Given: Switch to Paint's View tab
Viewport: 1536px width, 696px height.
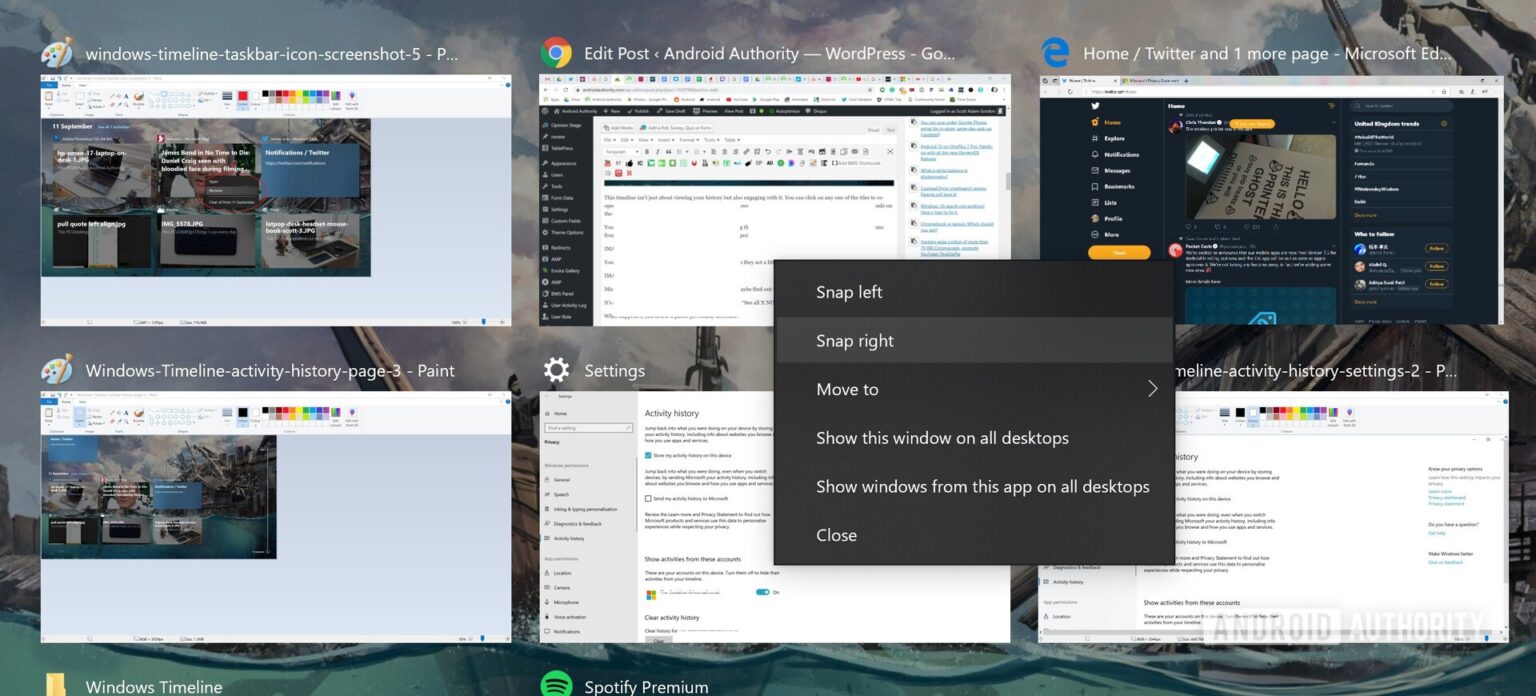Looking at the screenshot, I should coord(82,85).
